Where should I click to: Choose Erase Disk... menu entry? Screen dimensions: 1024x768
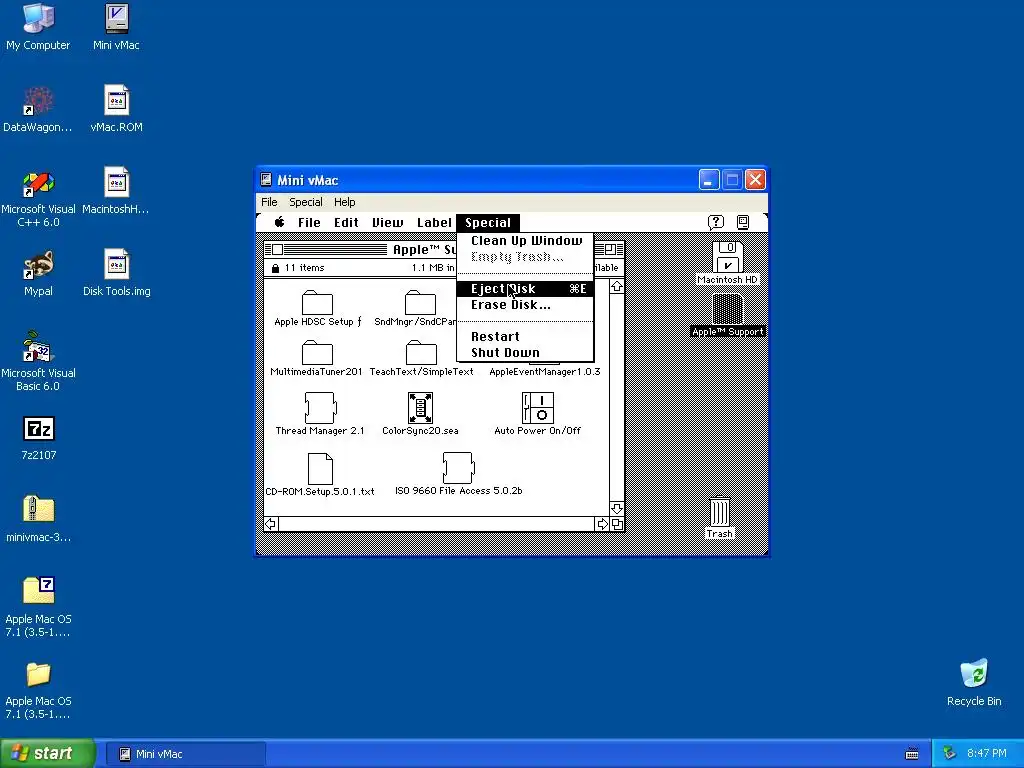[x=526, y=305]
